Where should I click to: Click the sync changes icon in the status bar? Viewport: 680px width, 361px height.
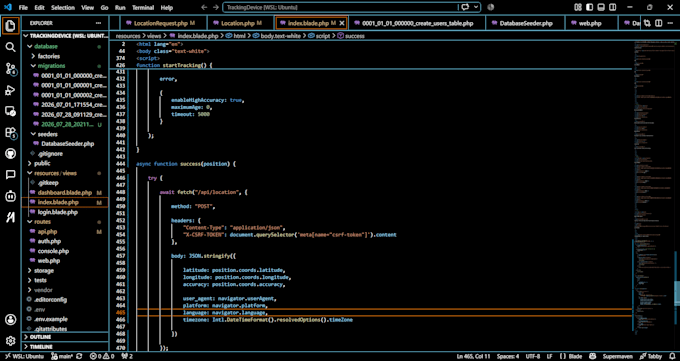tap(79, 356)
